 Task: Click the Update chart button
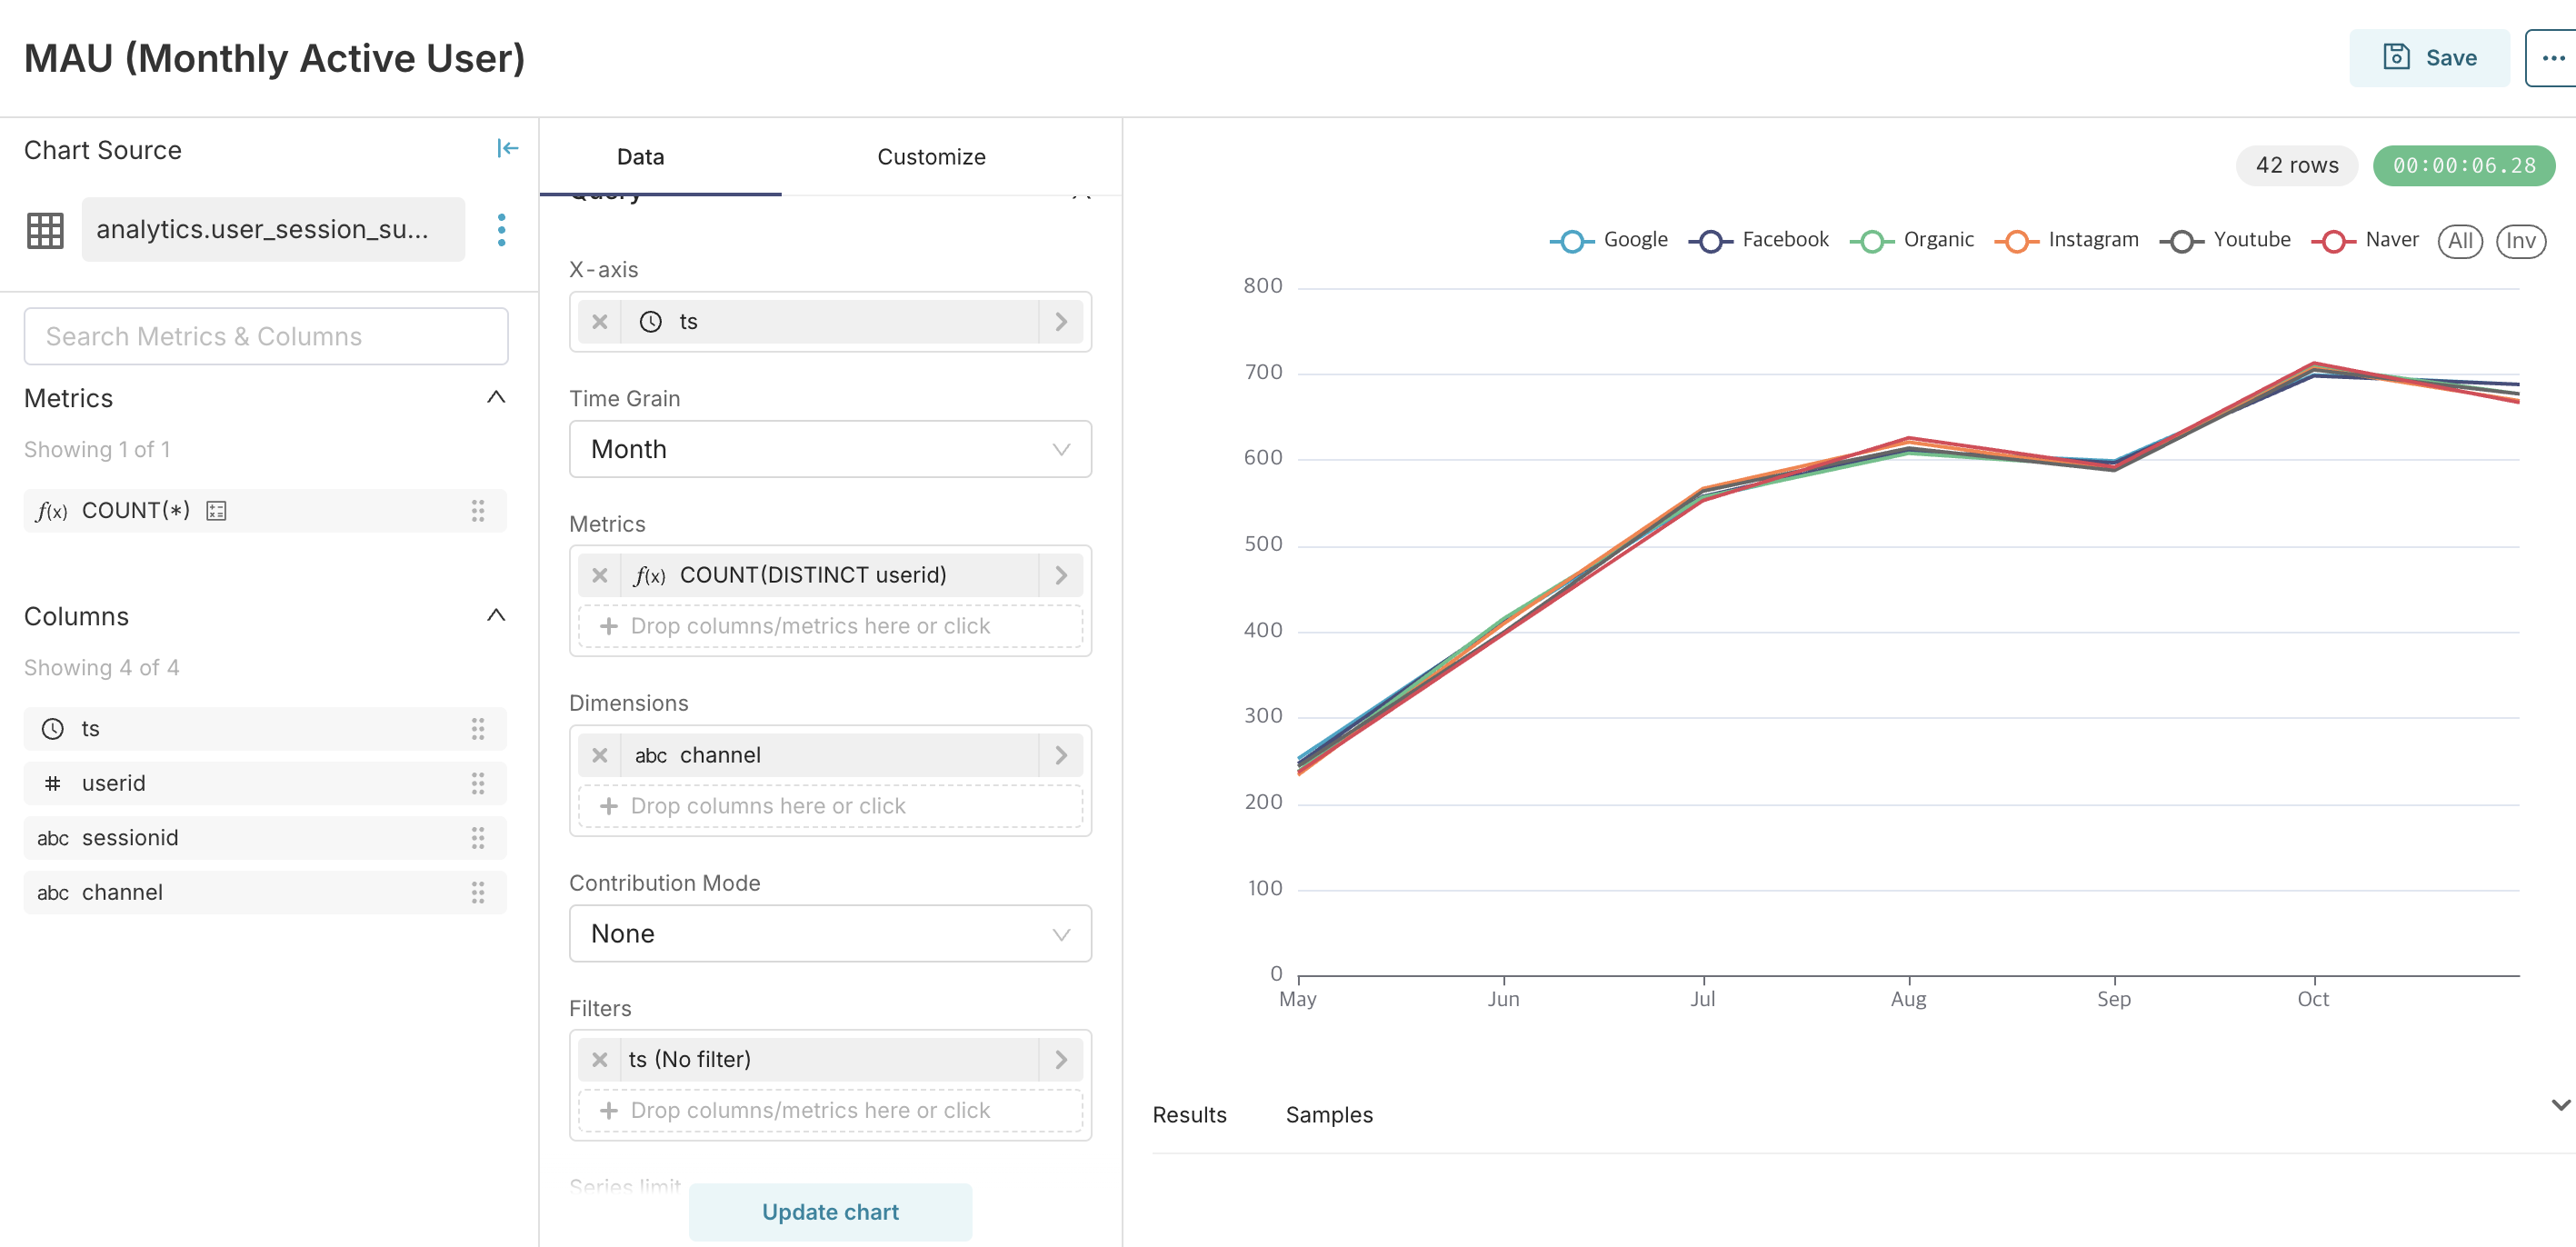coord(829,1211)
